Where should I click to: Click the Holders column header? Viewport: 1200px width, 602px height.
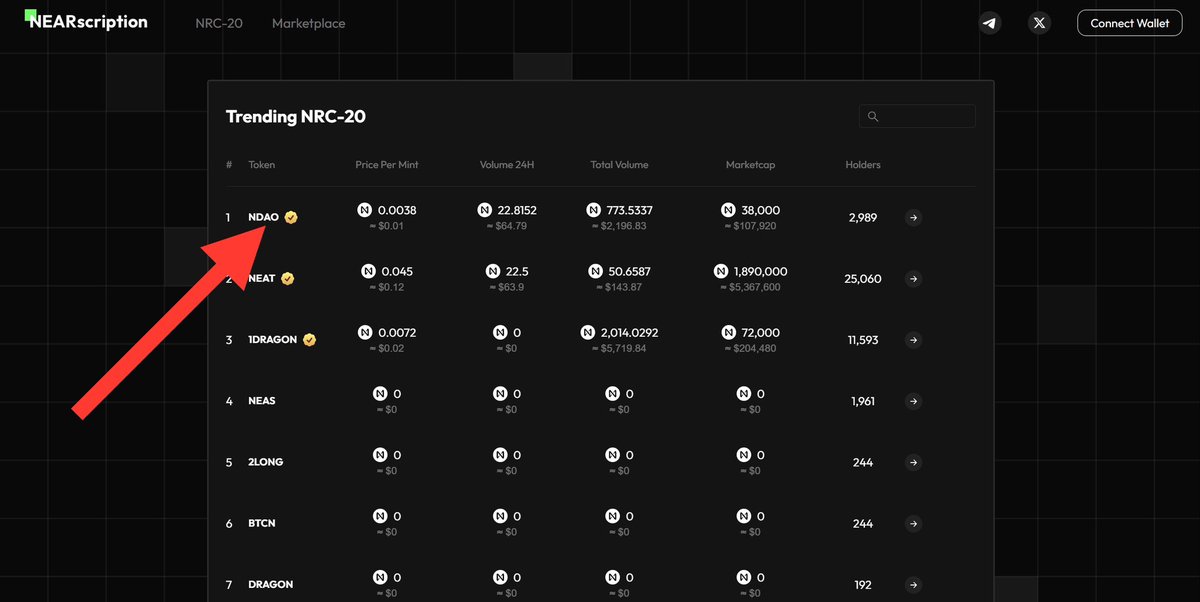[863, 165]
